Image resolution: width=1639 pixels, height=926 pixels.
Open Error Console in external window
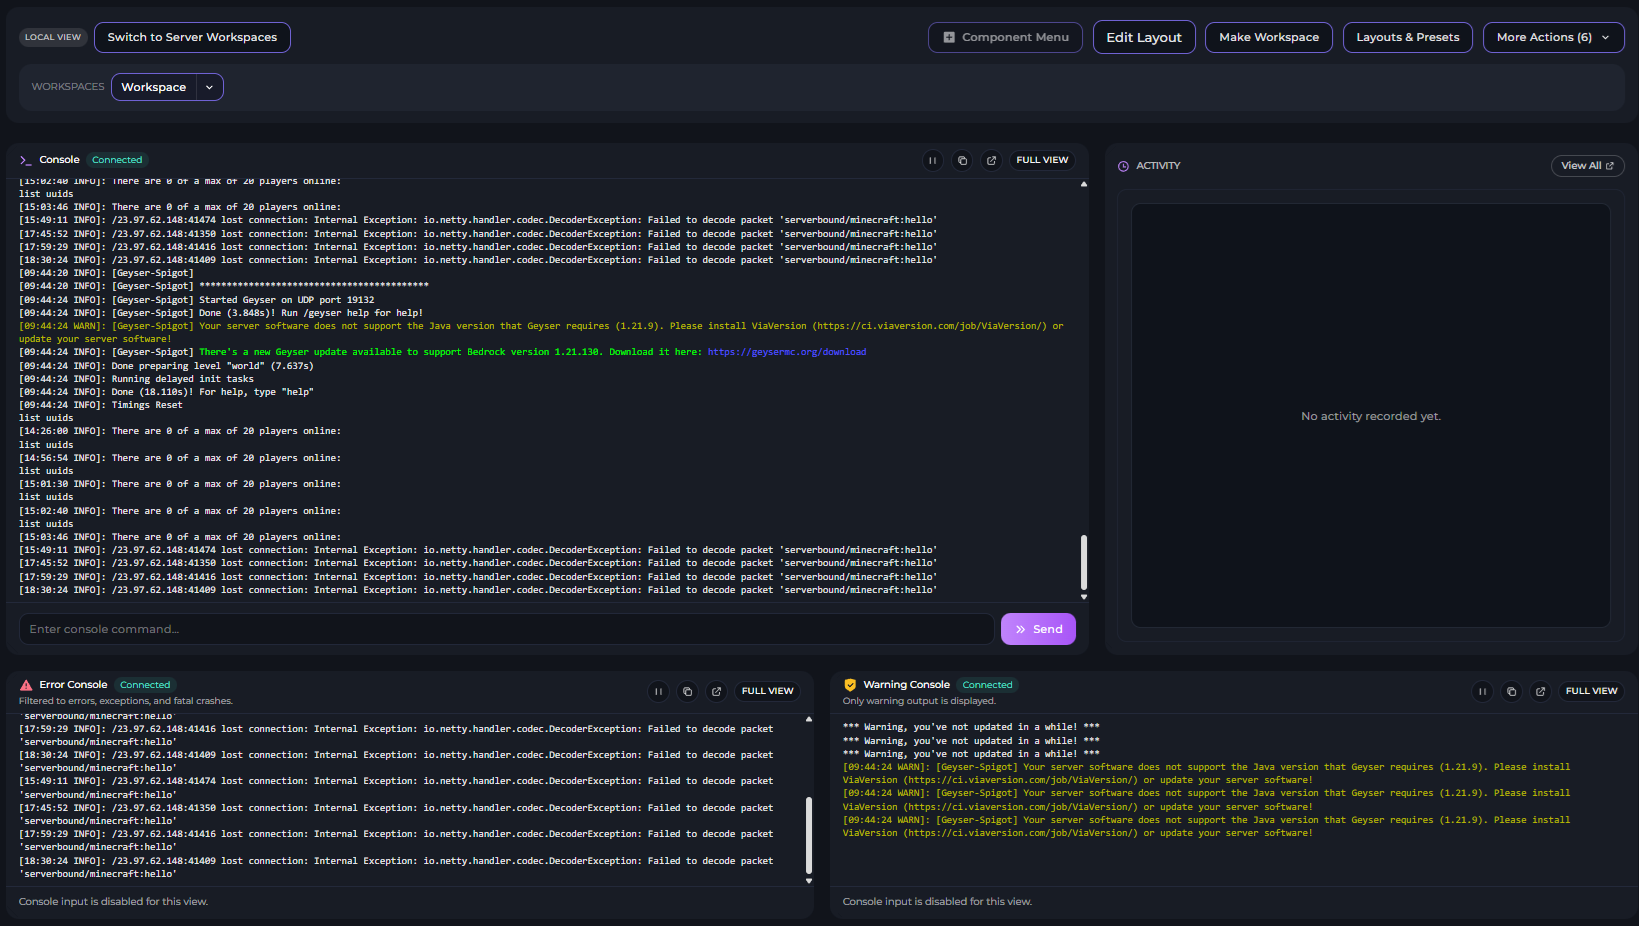pos(716,691)
